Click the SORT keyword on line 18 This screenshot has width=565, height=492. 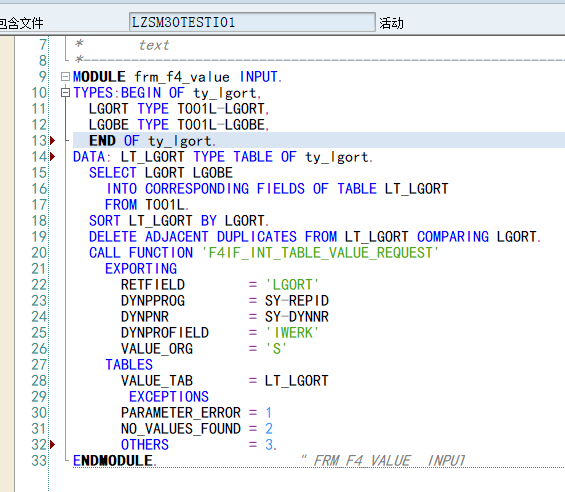tap(105, 221)
